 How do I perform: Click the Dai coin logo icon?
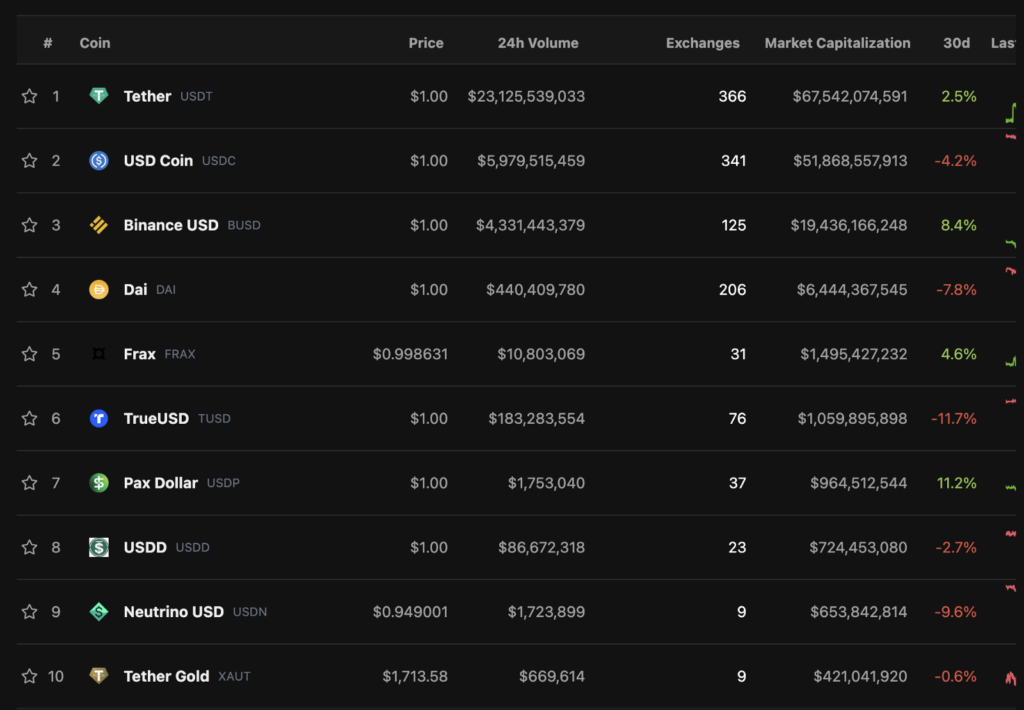point(99,289)
